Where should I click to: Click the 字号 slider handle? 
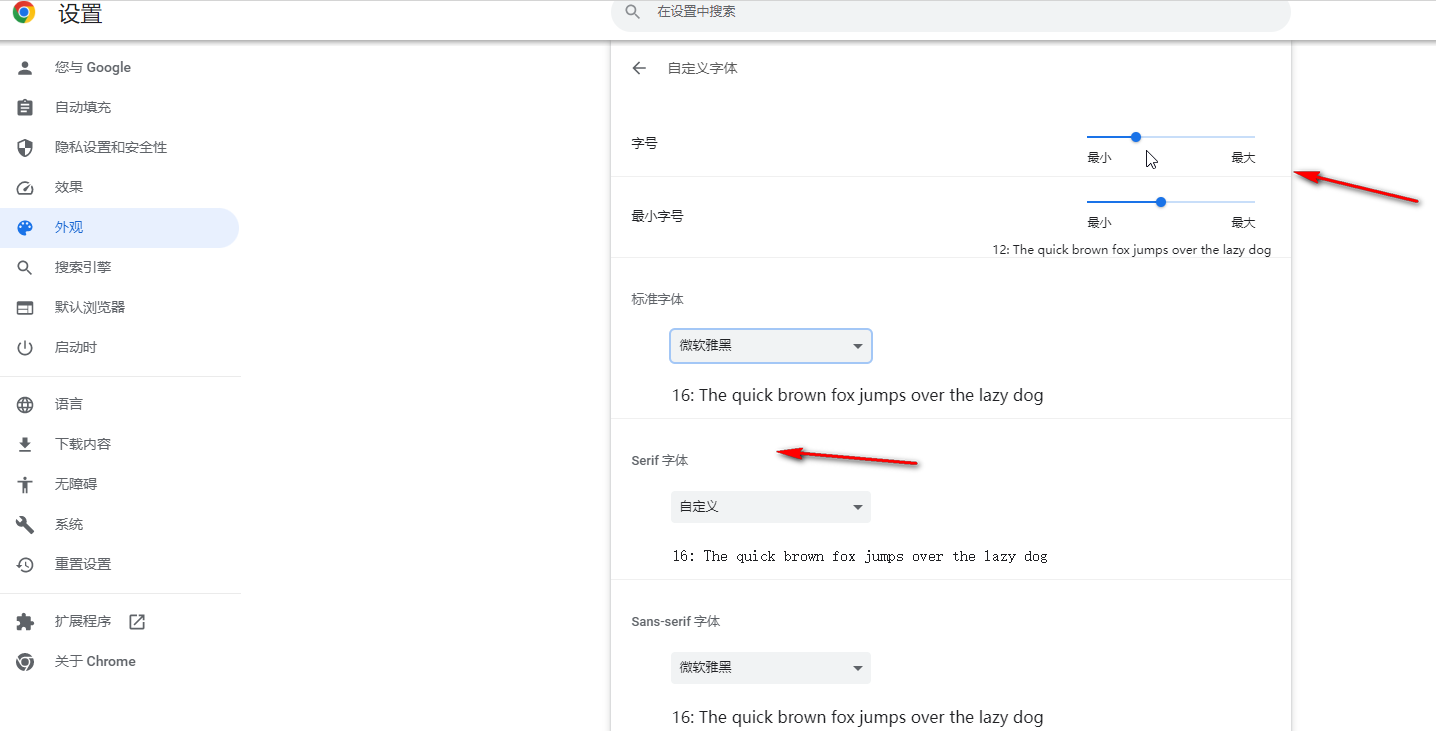(1136, 137)
